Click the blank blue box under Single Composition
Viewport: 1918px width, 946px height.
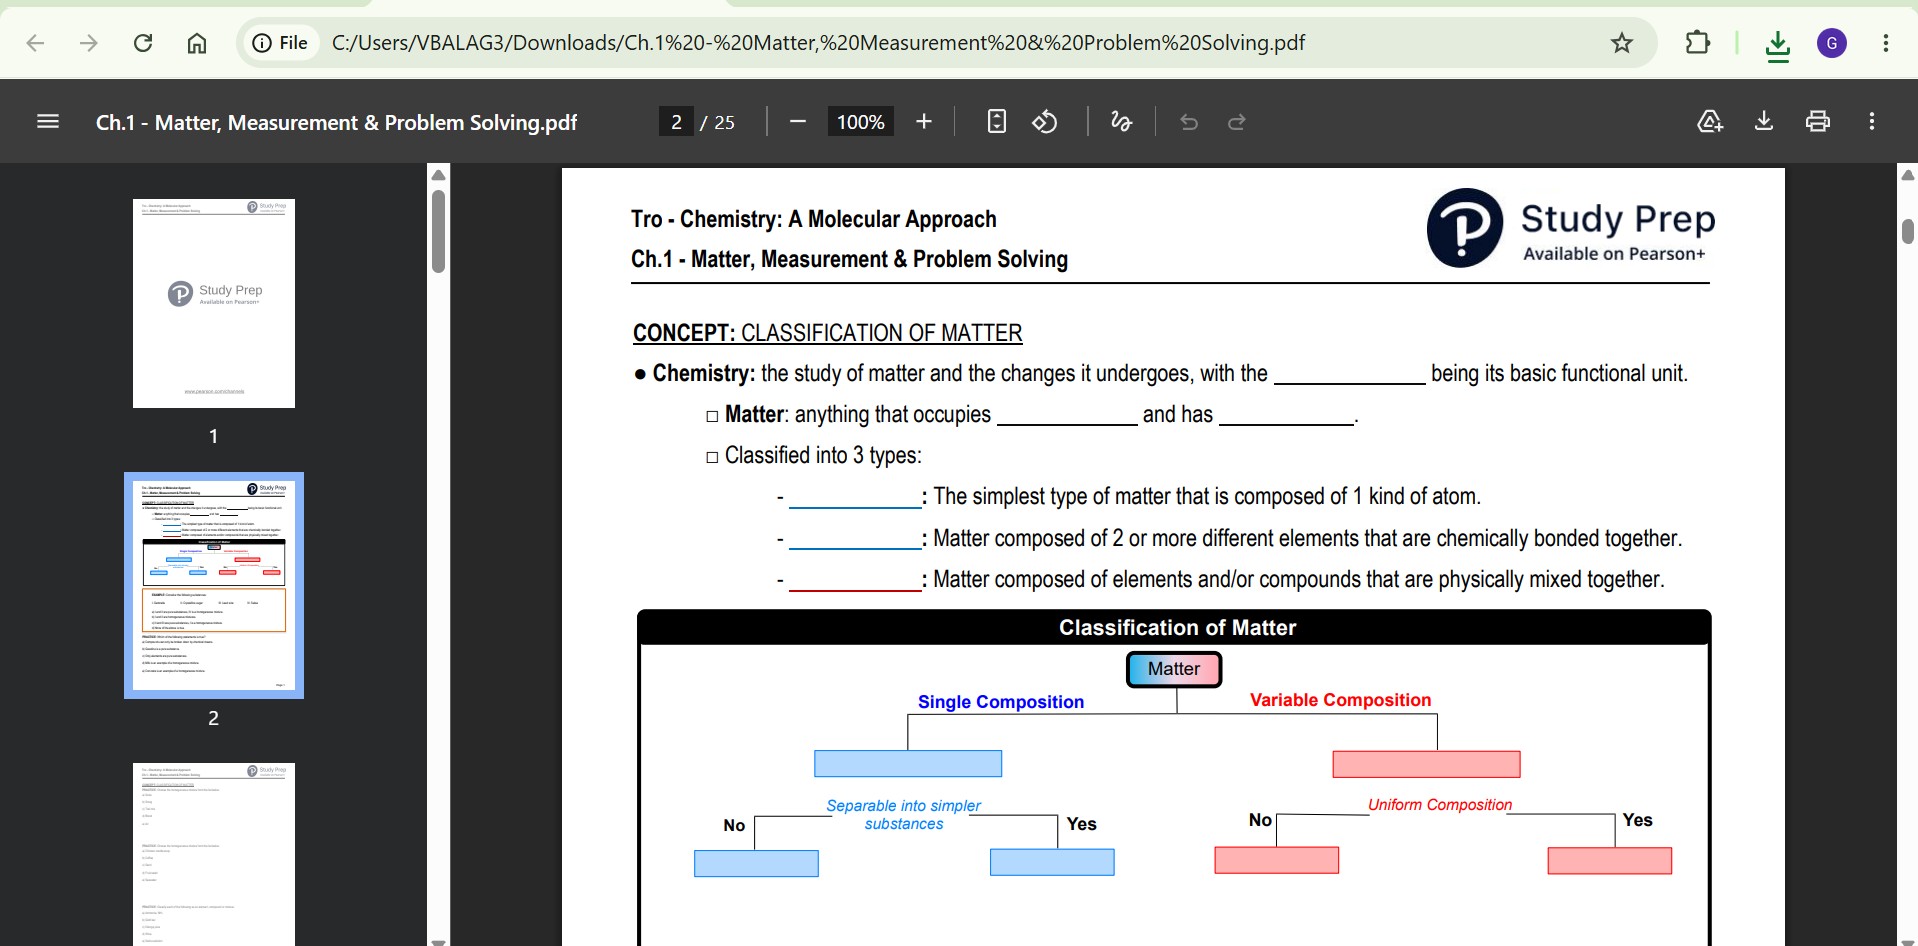pyautogui.click(x=908, y=764)
